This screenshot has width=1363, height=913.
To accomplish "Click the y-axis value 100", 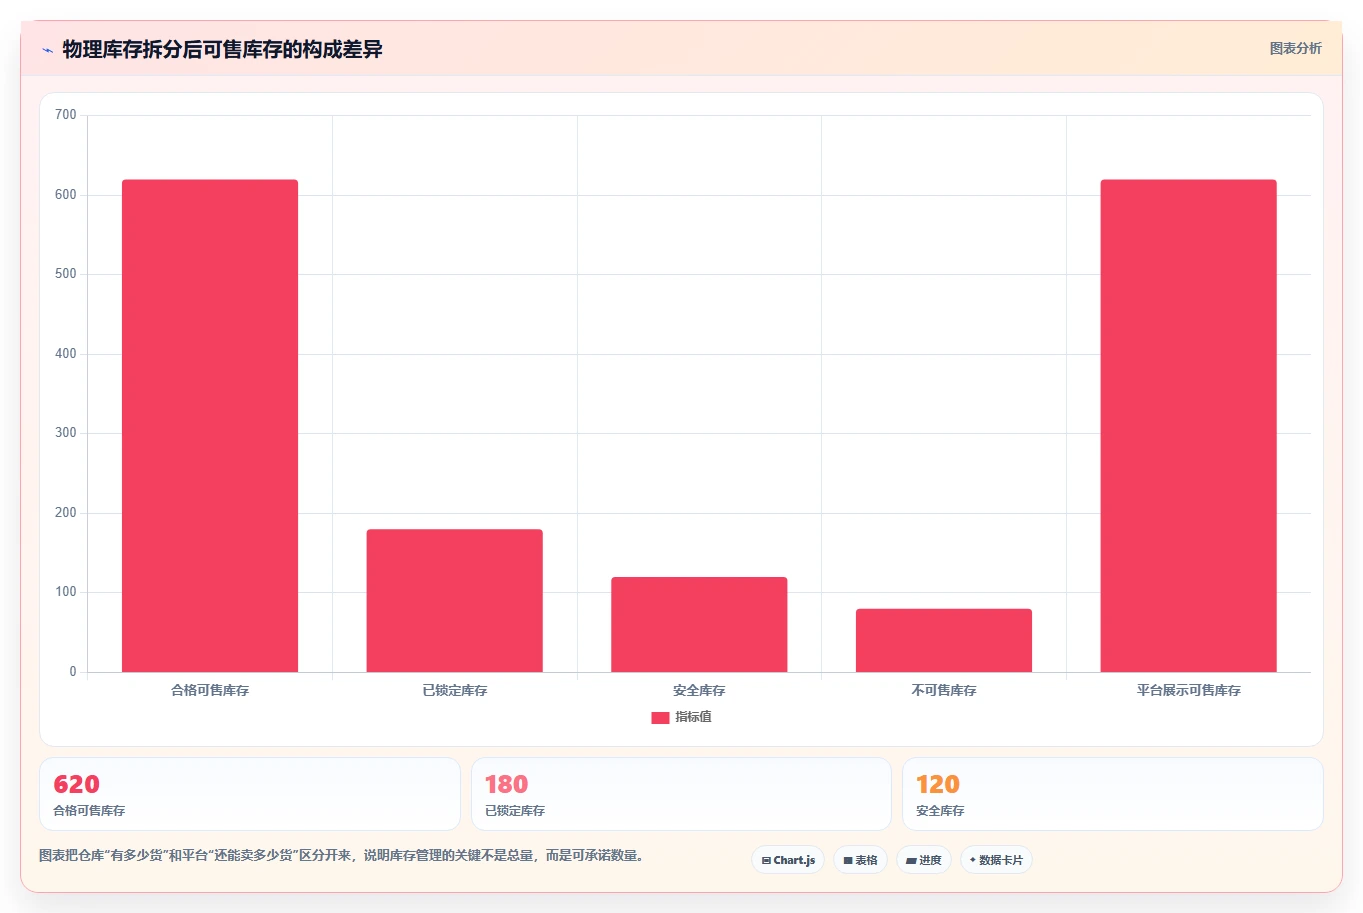I will point(66,592).
